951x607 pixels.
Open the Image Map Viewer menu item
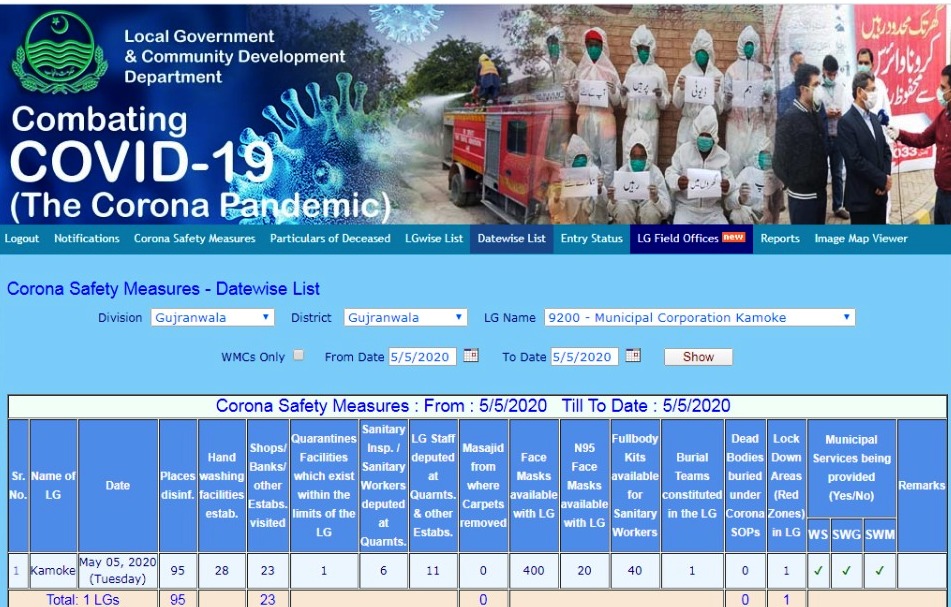click(x=861, y=238)
